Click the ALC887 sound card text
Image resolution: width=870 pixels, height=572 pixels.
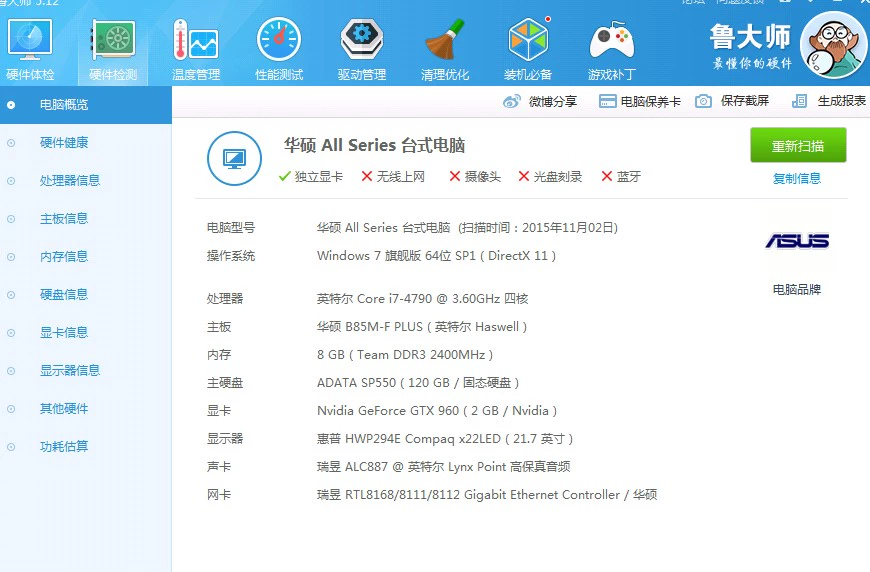(443, 467)
